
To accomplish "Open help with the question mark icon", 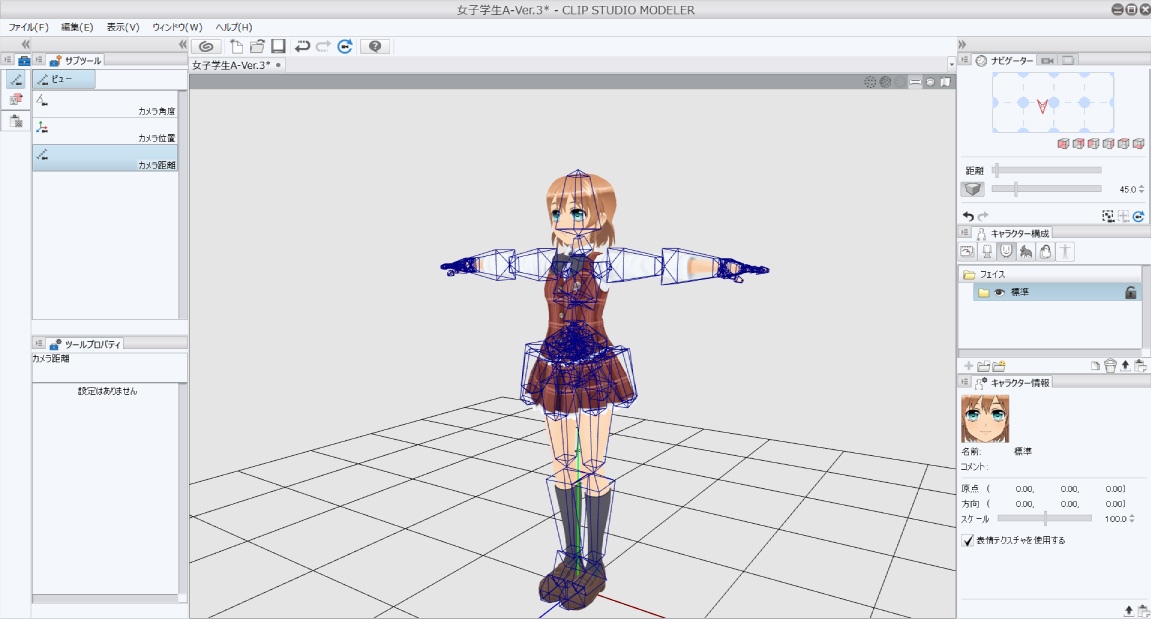I will click(x=375, y=46).
